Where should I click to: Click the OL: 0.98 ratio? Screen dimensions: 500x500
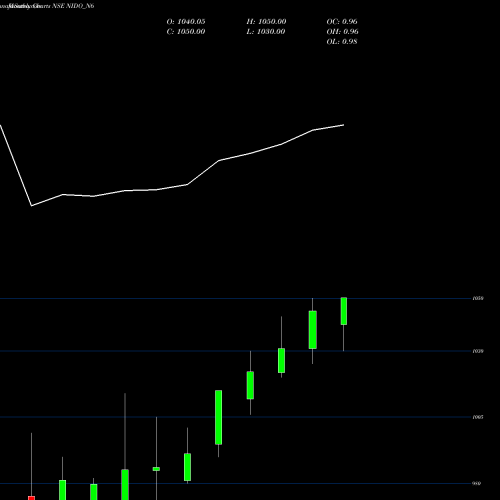click(342, 42)
